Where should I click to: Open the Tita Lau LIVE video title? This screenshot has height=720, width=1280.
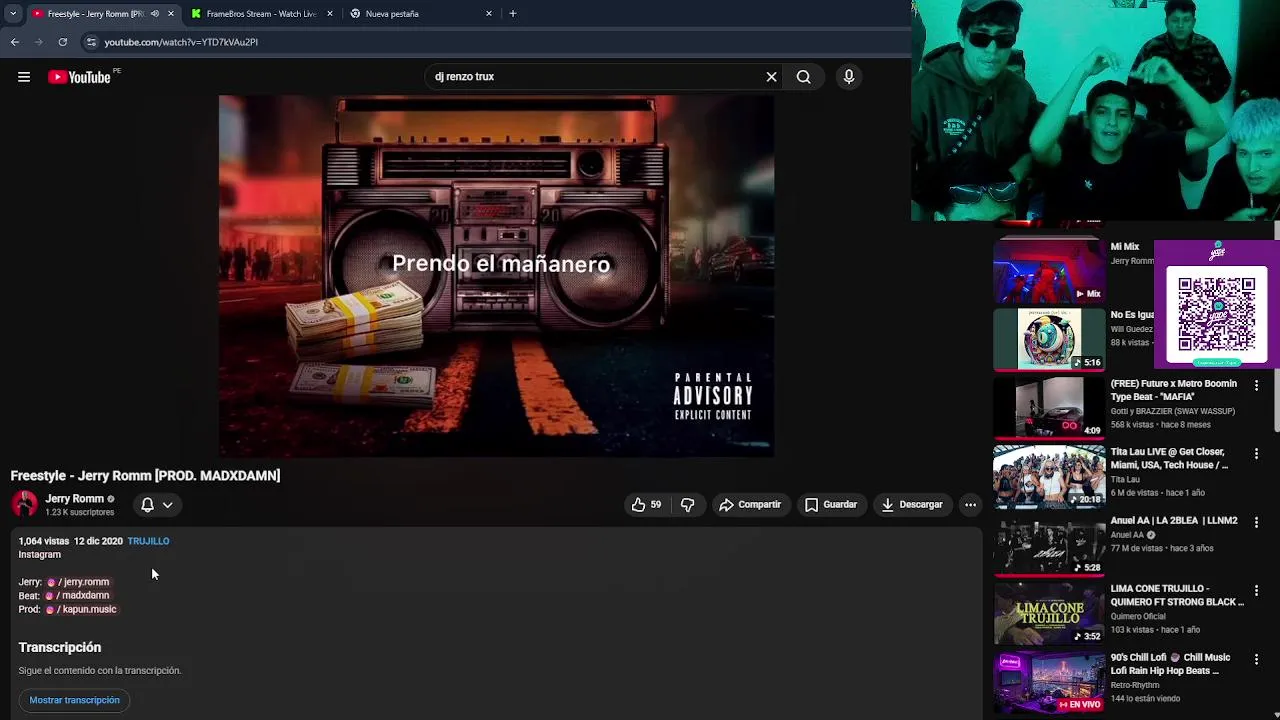(x=1170, y=459)
